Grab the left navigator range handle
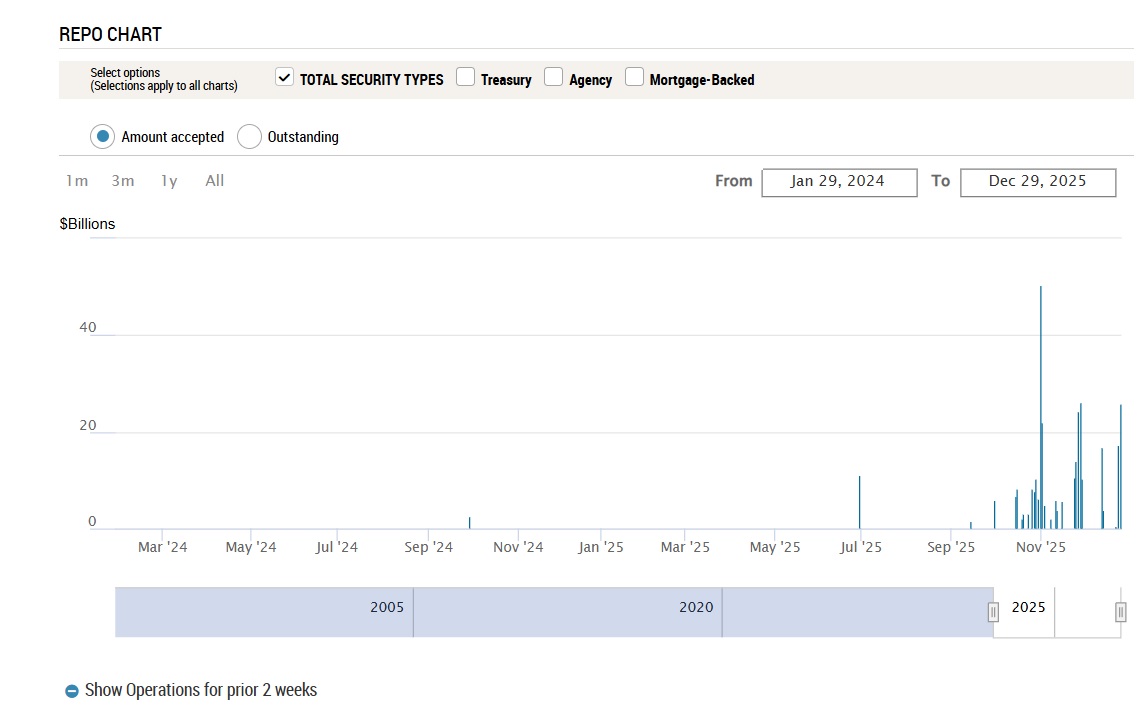1143x708 pixels. coord(993,612)
